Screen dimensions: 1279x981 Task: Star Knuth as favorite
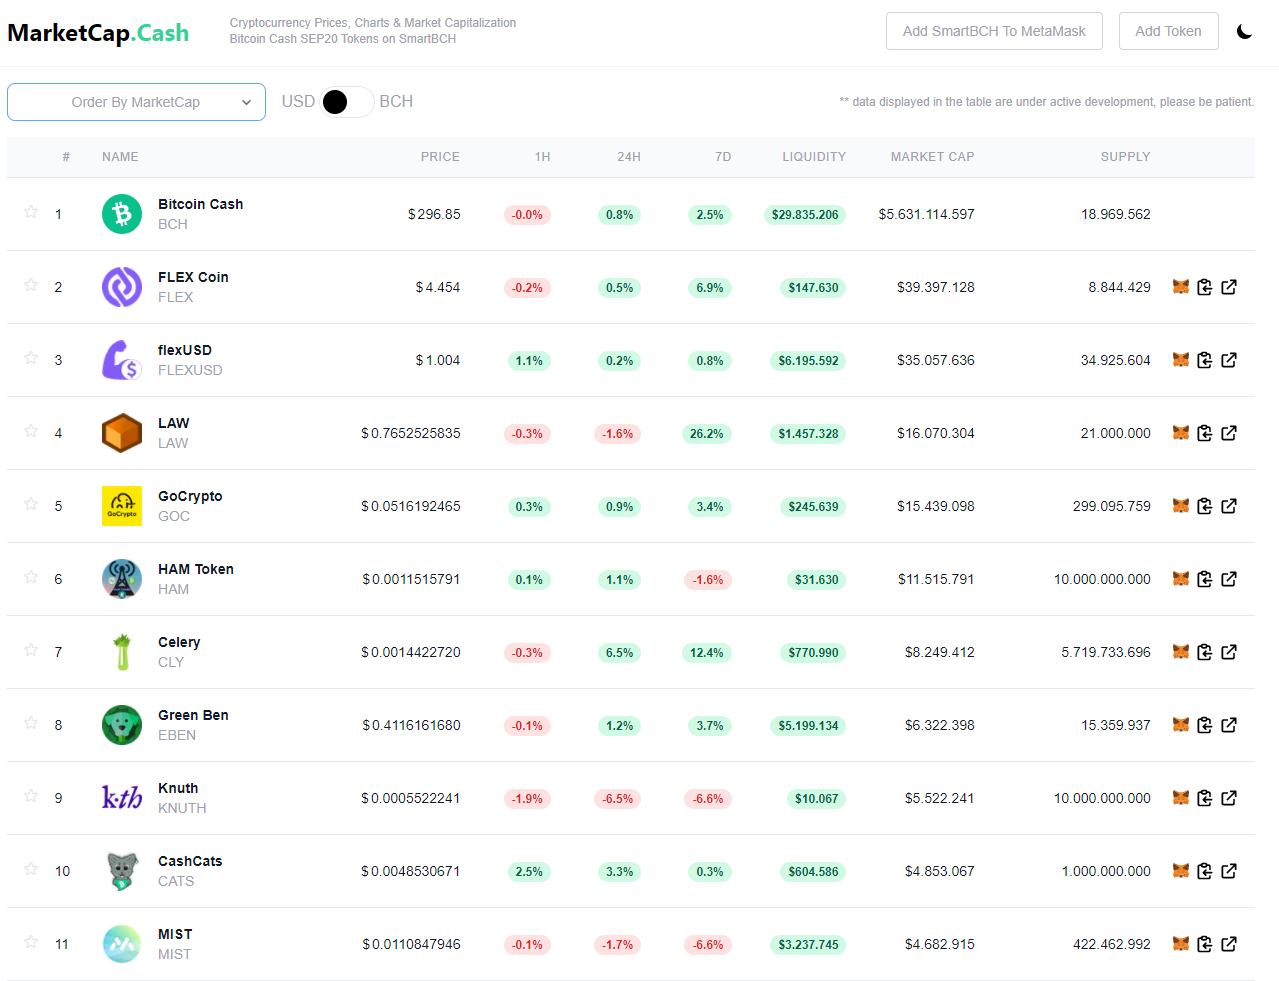tap(31, 796)
